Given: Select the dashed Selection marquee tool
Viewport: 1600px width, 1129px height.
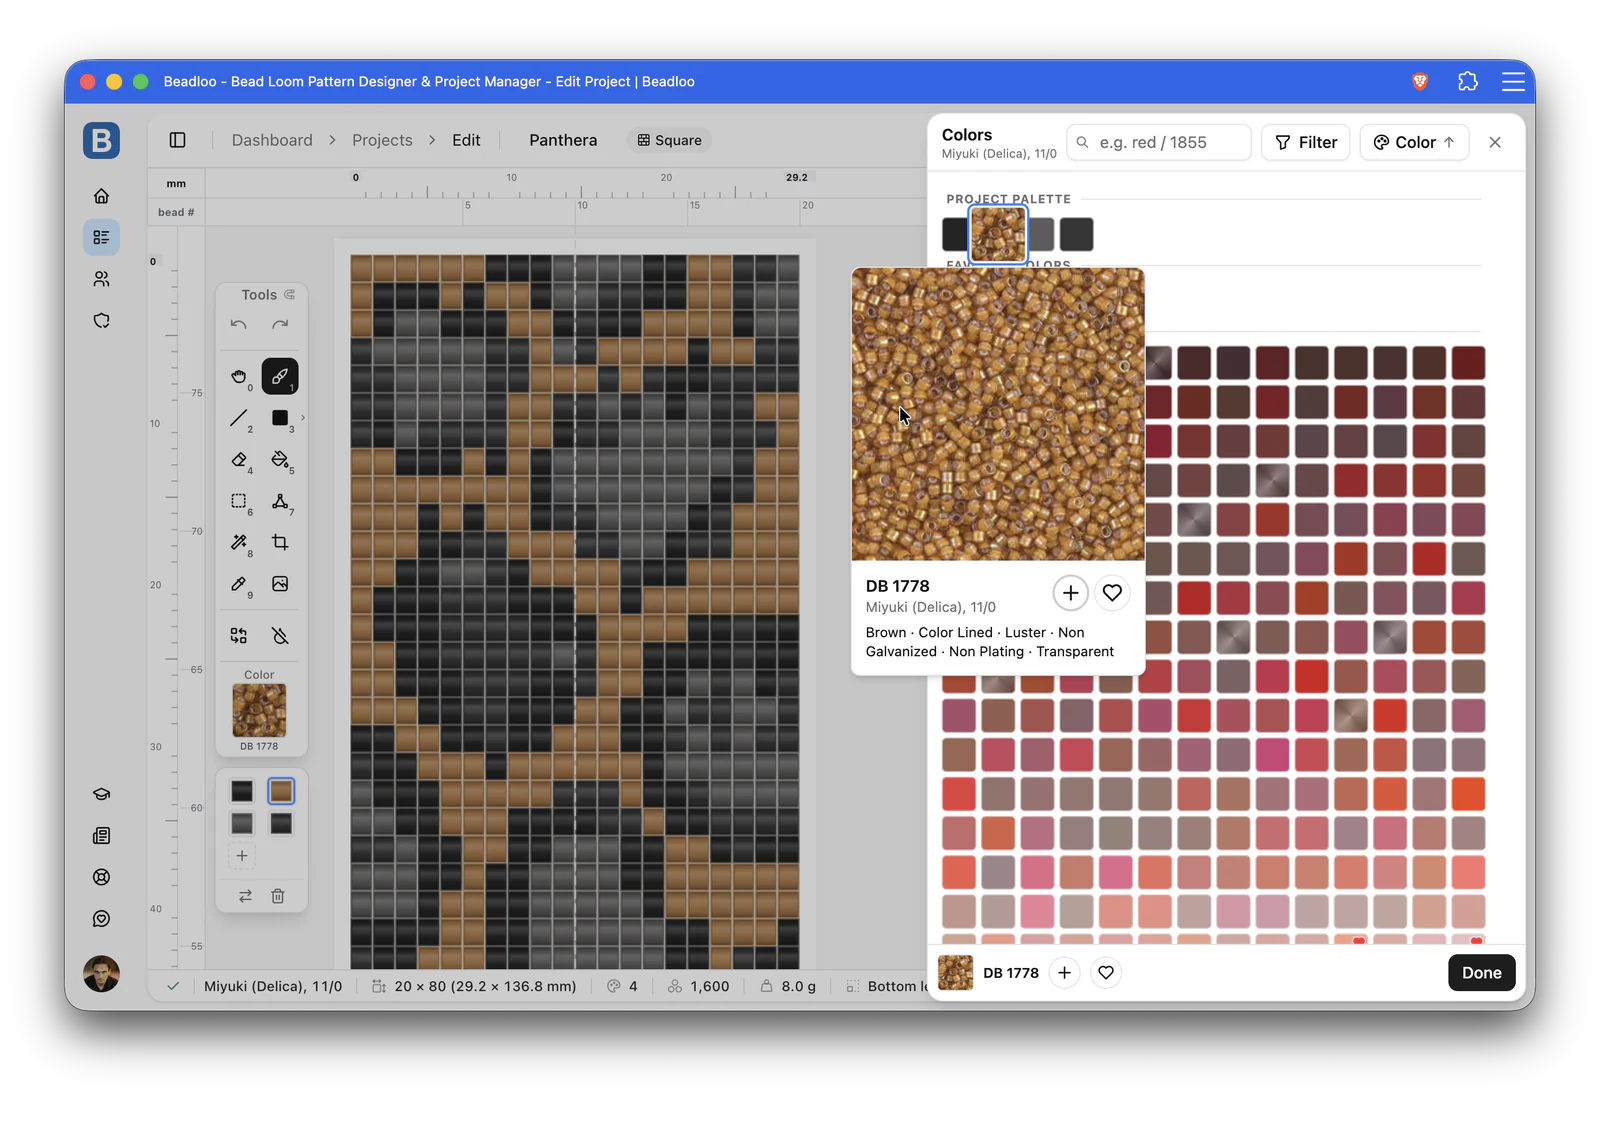Looking at the screenshot, I should point(238,501).
